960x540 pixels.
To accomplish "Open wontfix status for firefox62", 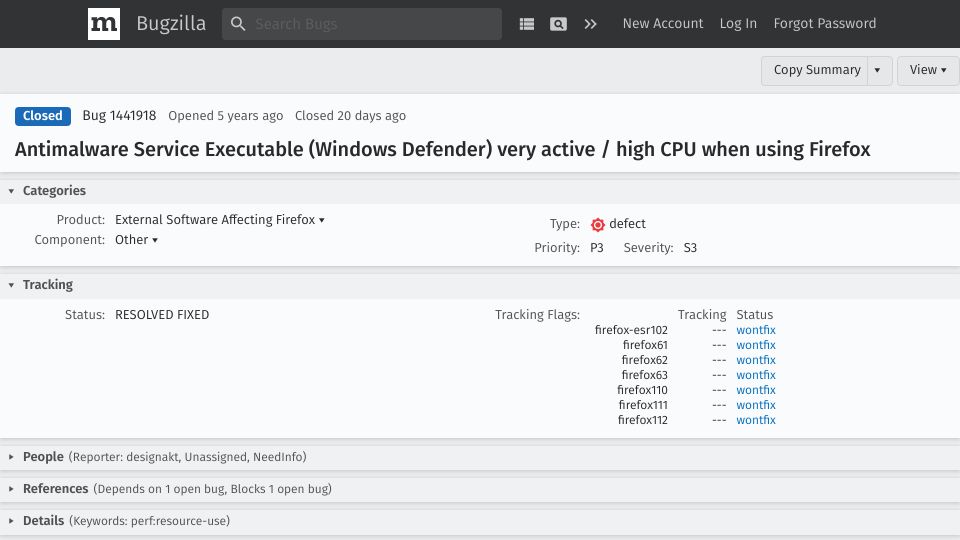I will [x=756, y=360].
